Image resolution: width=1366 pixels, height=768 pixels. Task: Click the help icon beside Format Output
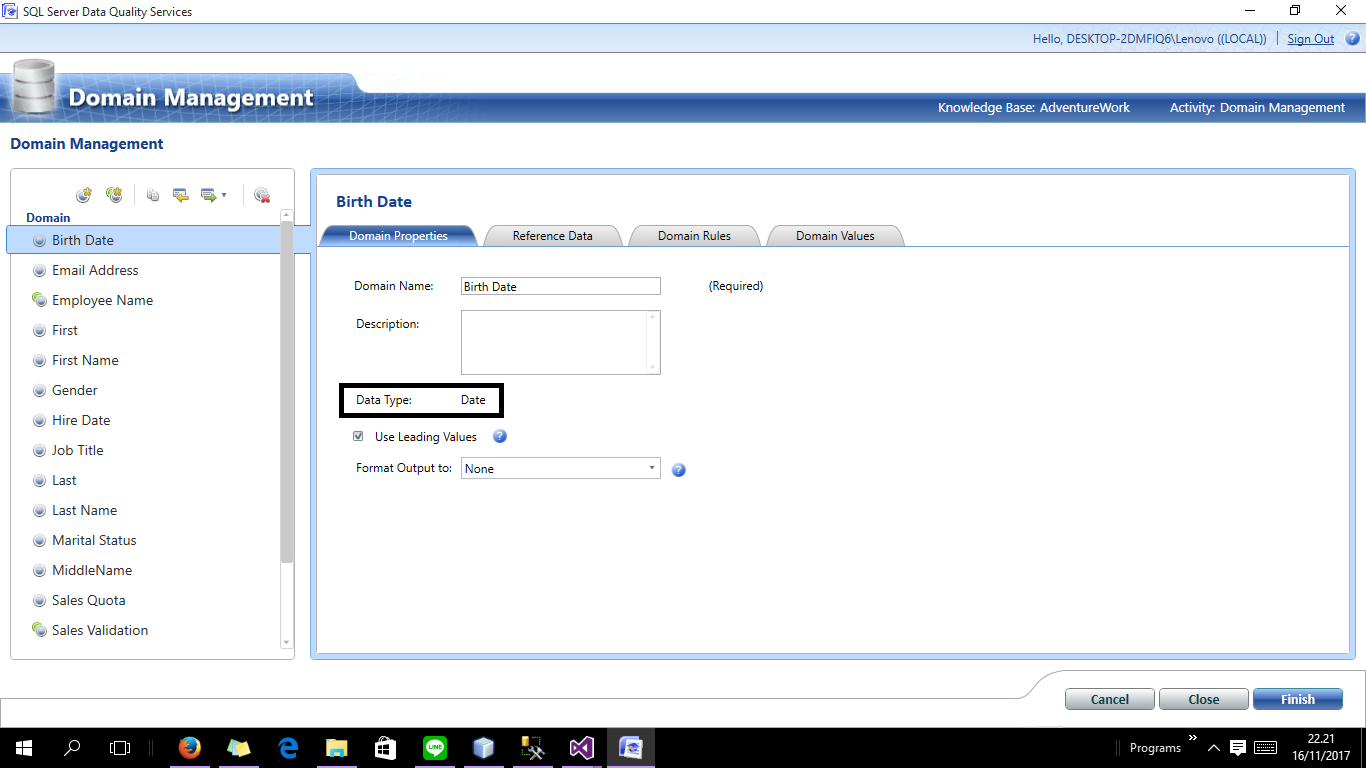[678, 469]
